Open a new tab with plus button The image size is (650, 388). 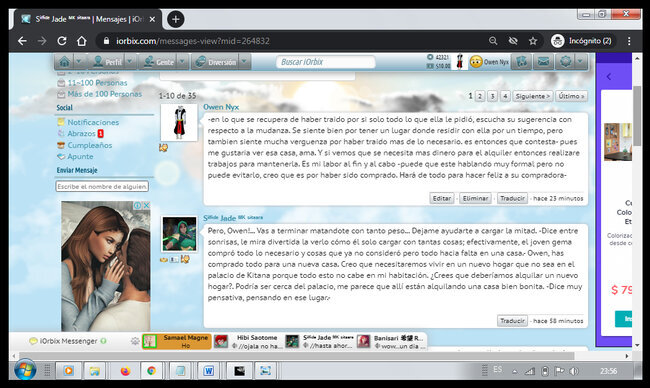(175, 19)
